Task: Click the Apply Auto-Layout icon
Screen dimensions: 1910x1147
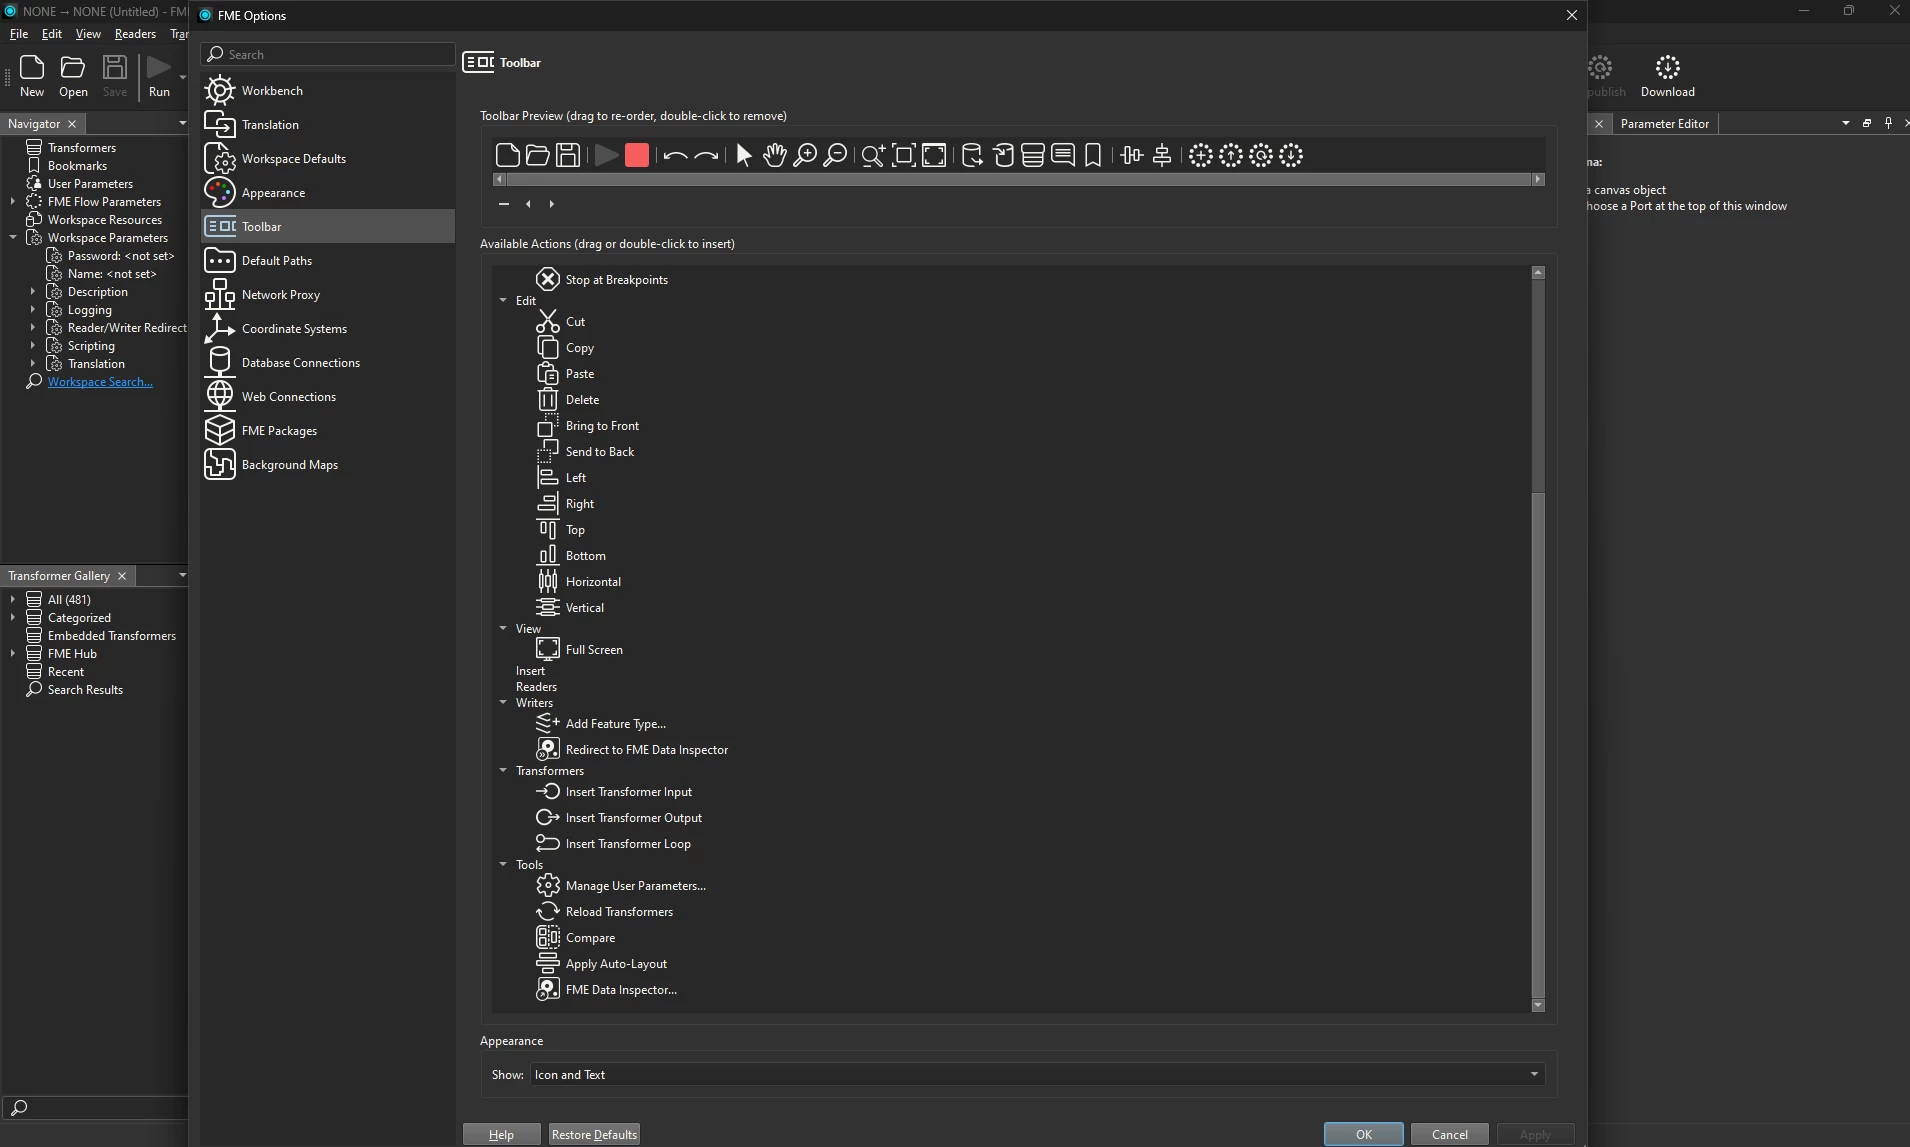Action: [547, 964]
